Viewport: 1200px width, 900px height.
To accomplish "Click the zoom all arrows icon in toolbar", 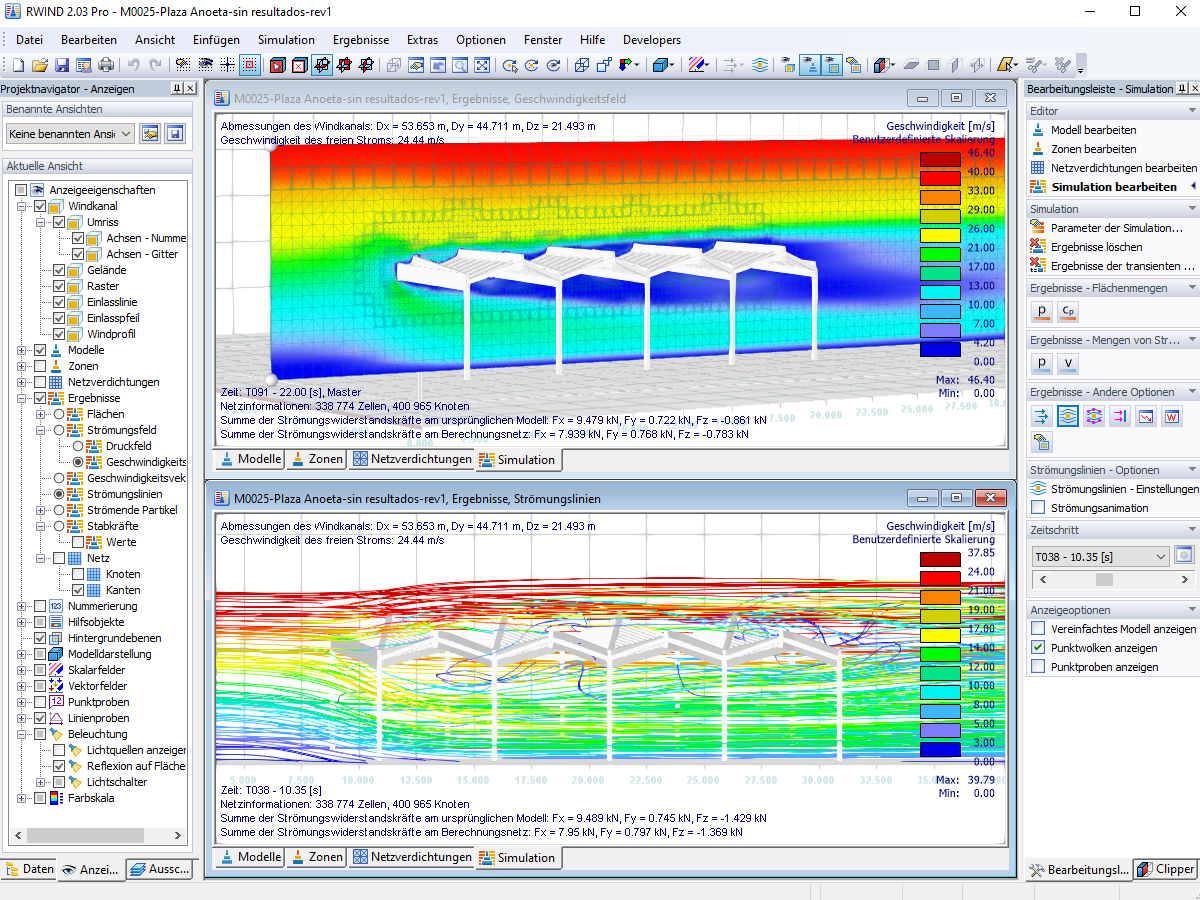I will (482, 65).
